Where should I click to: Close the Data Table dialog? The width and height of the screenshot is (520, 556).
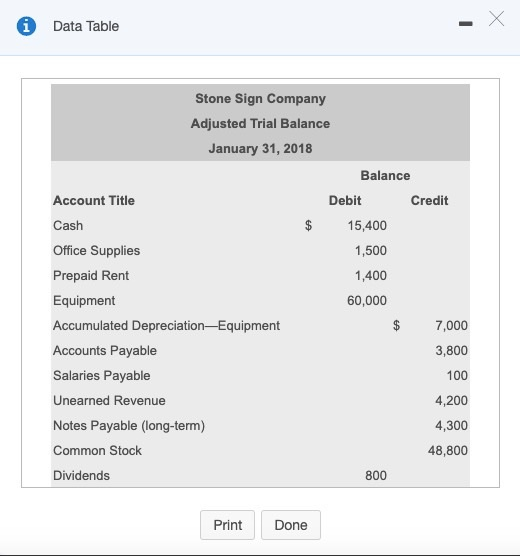496,18
